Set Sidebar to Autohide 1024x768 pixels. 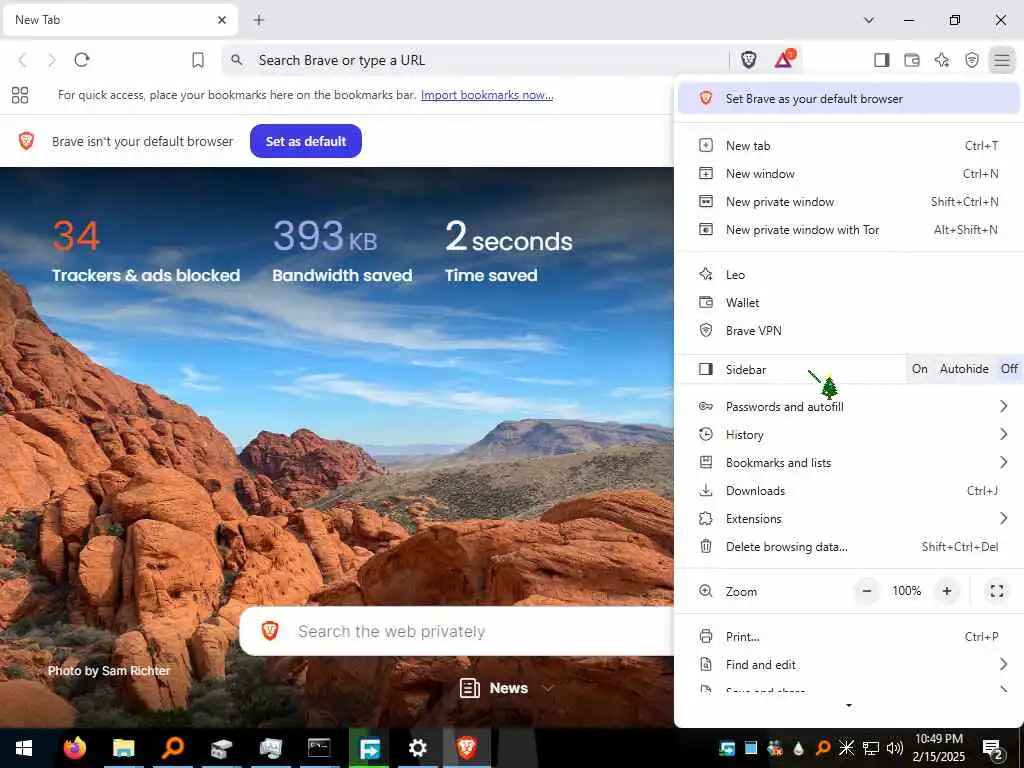(964, 369)
